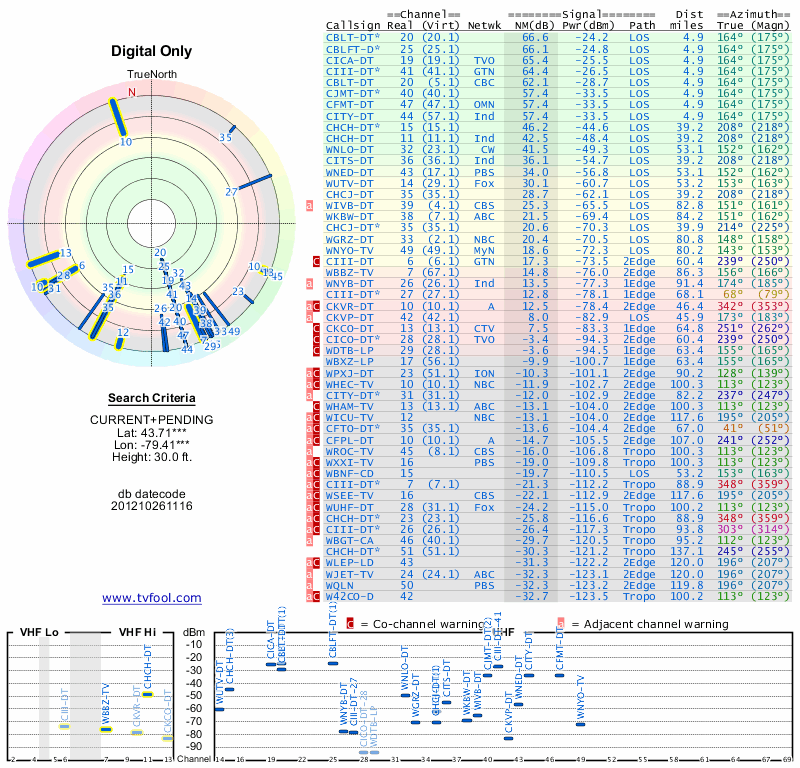Click the co-channel warning icon beside CICO-DT*
Image resolution: width=800 pixels, height=768 pixels.
pyautogui.click(x=316, y=340)
